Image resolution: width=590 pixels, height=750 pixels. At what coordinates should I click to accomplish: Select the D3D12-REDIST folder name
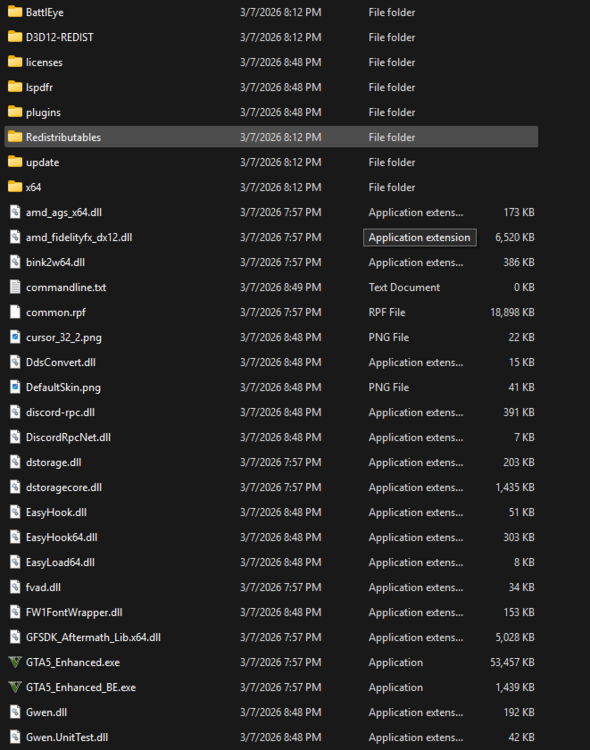click(x=60, y=37)
